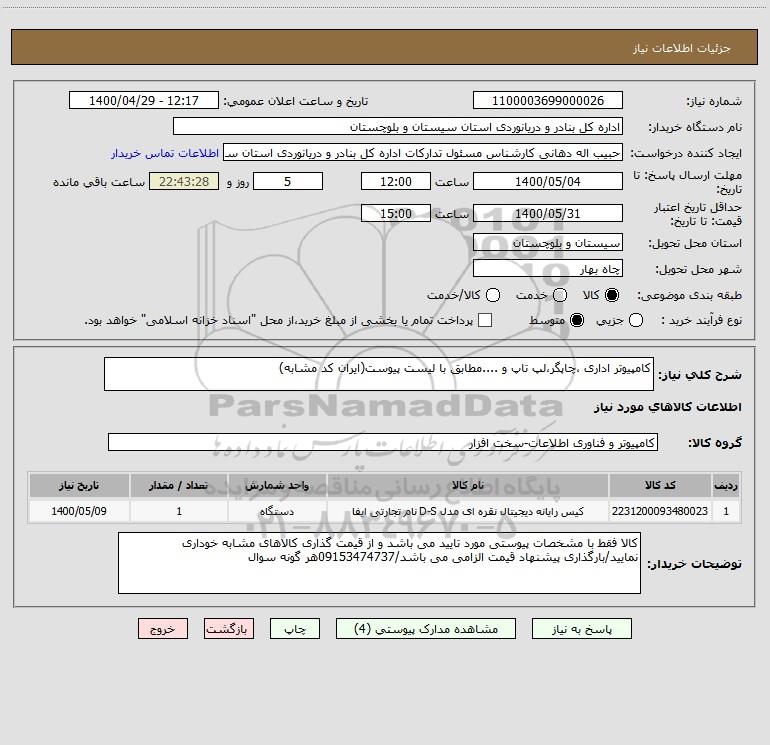Click buyer organization name field
The width and height of the screenshot is (770, 745).
[x=398, y=127]
